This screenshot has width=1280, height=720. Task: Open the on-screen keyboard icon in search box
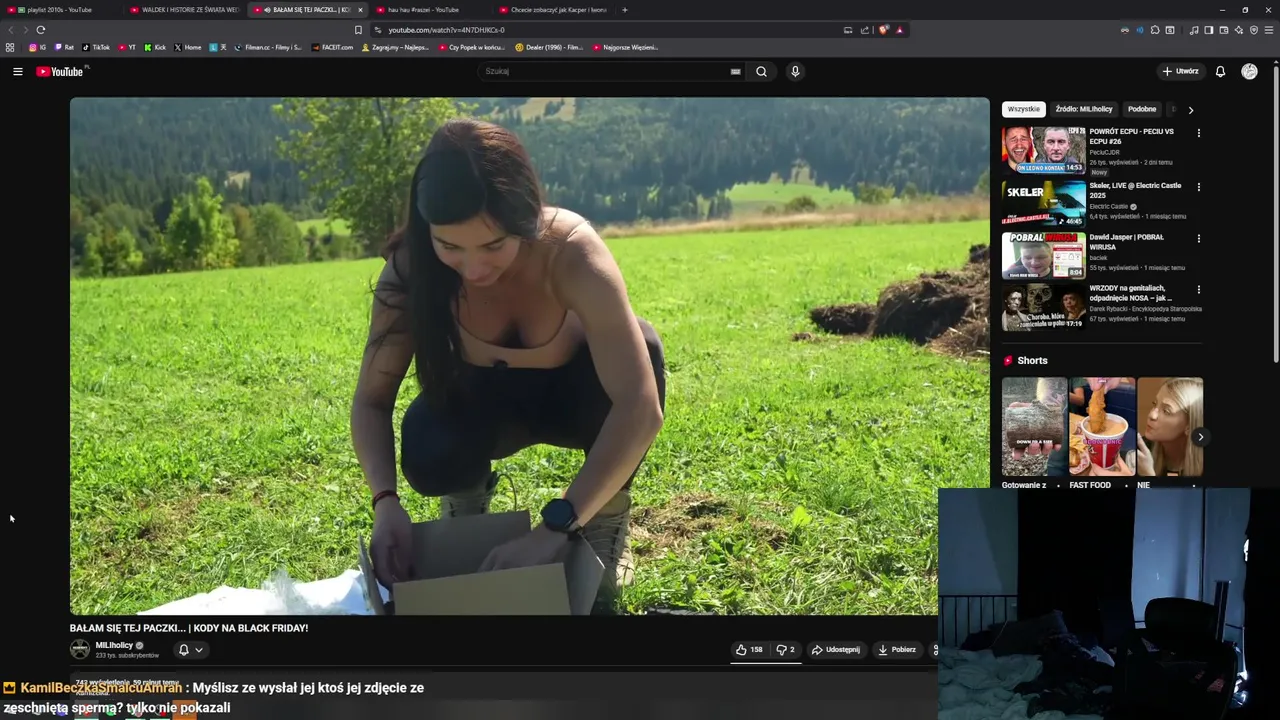pyautogui.click(x=736, y=71)
